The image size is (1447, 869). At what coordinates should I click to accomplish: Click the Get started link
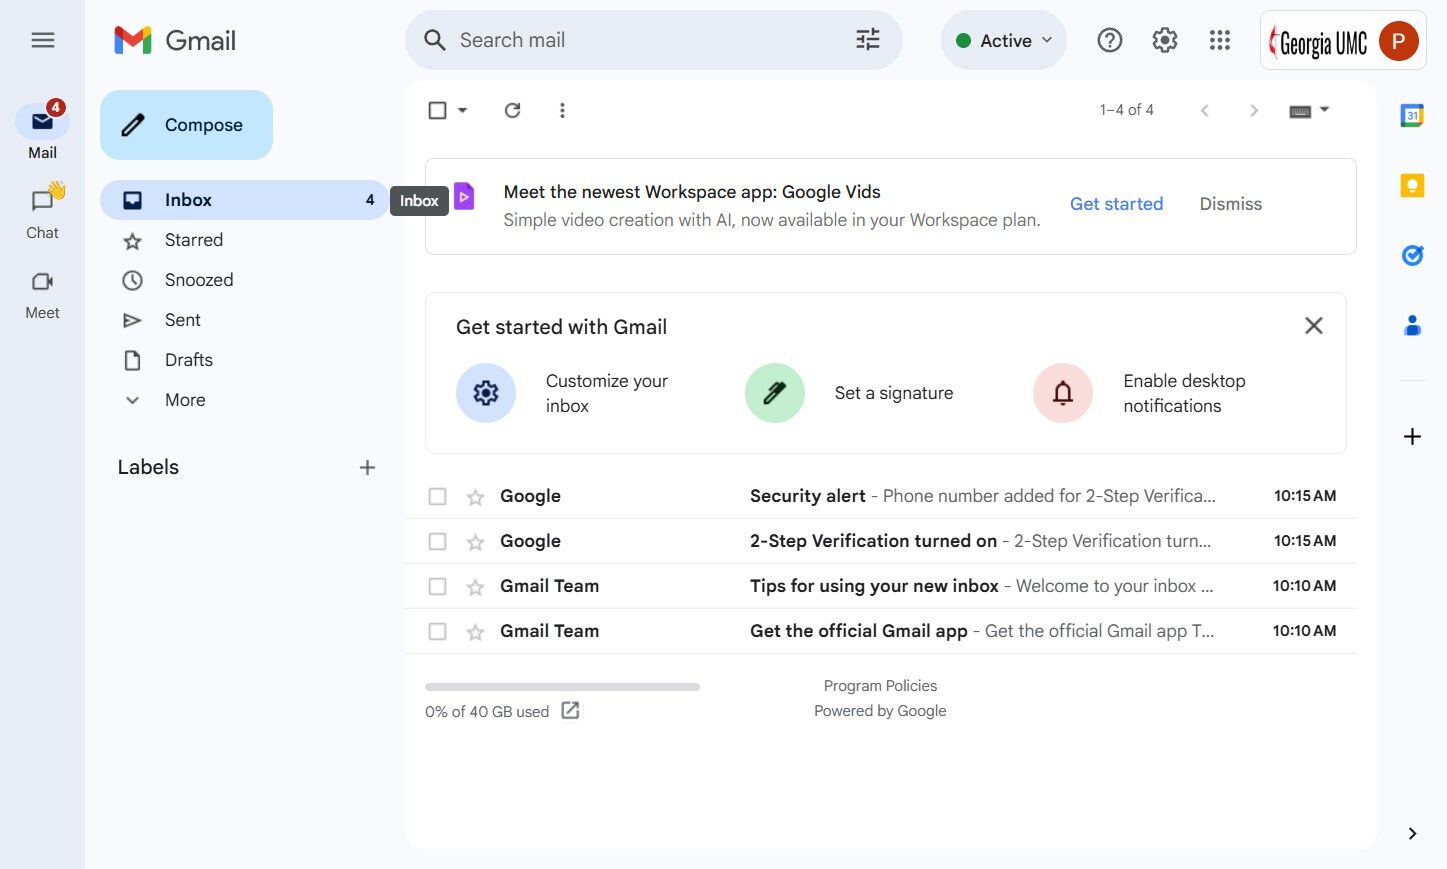1116,204
